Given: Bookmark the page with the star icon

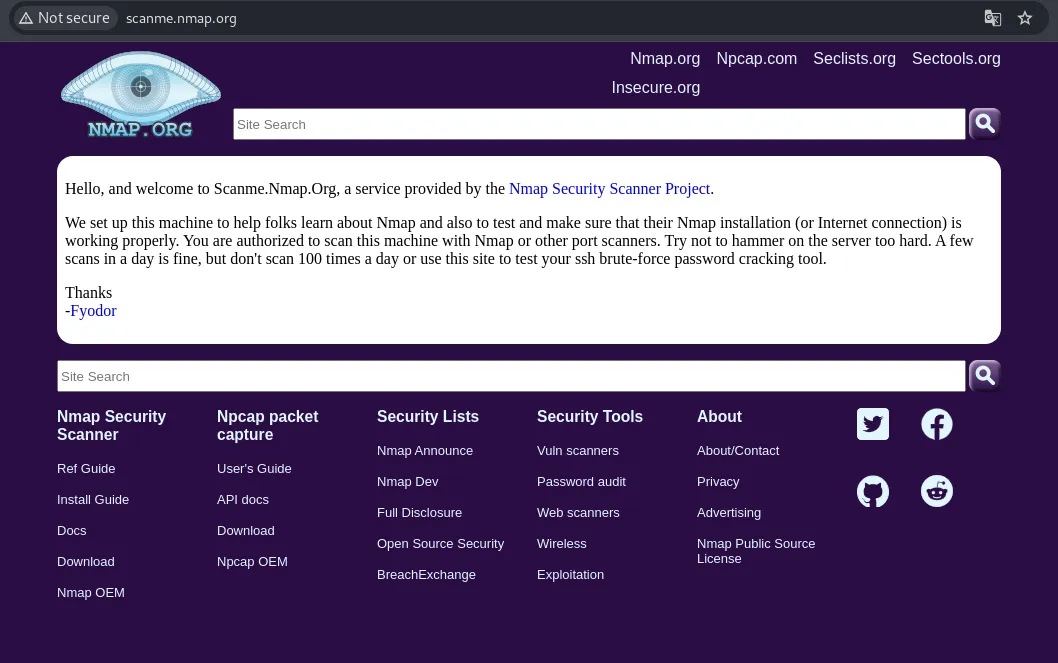Looking at the screenshot, I should (x=1024, y=18).
